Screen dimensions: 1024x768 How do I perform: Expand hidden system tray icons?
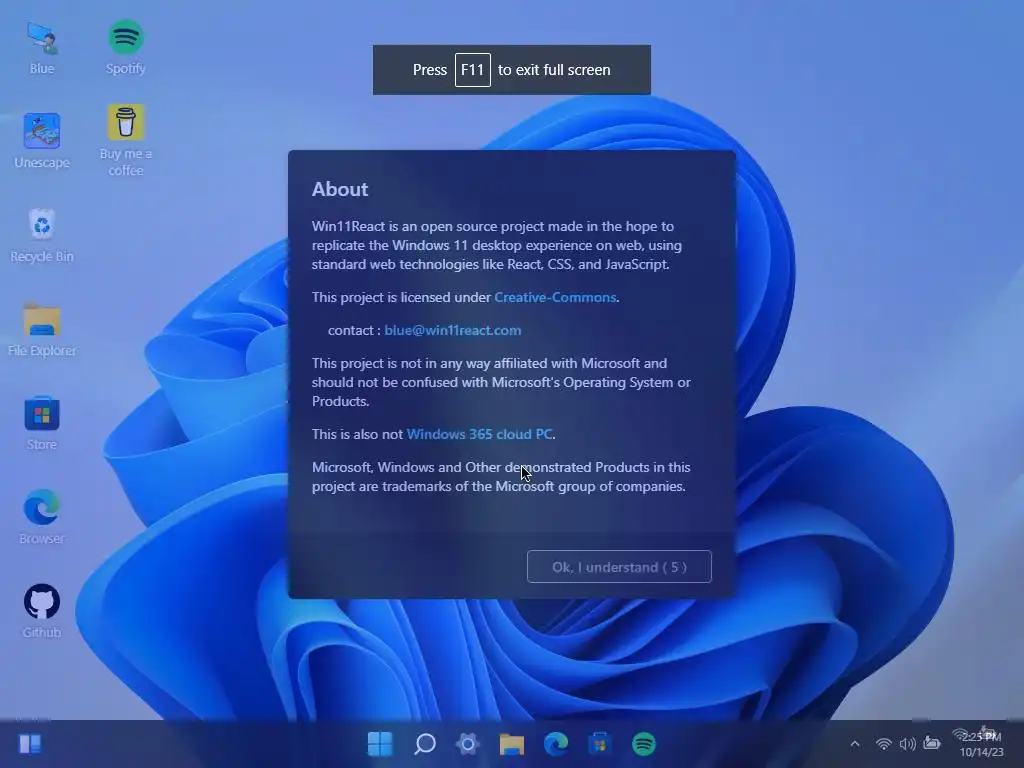coord(855,744)
